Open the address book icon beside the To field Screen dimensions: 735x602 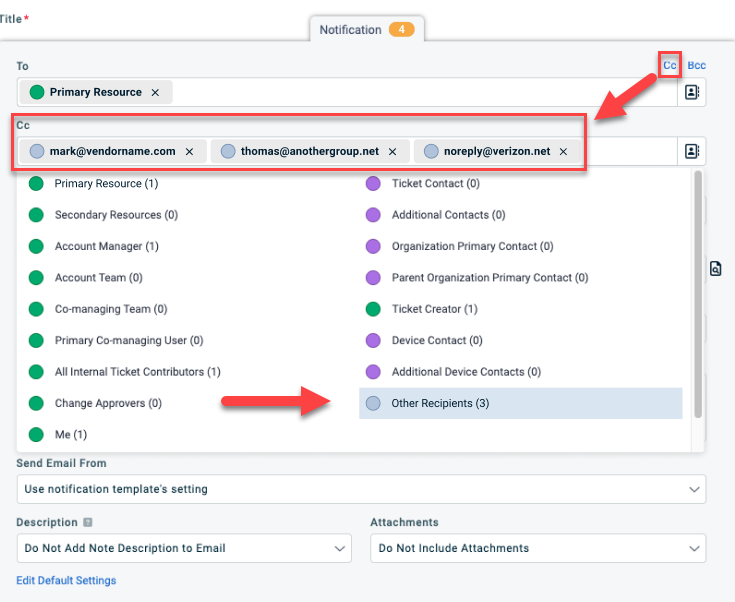691,92
